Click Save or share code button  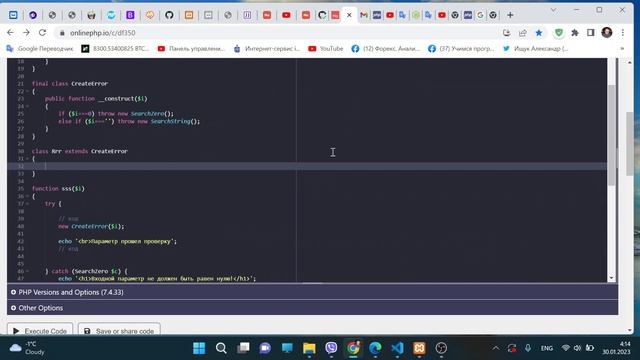[119, 330]
